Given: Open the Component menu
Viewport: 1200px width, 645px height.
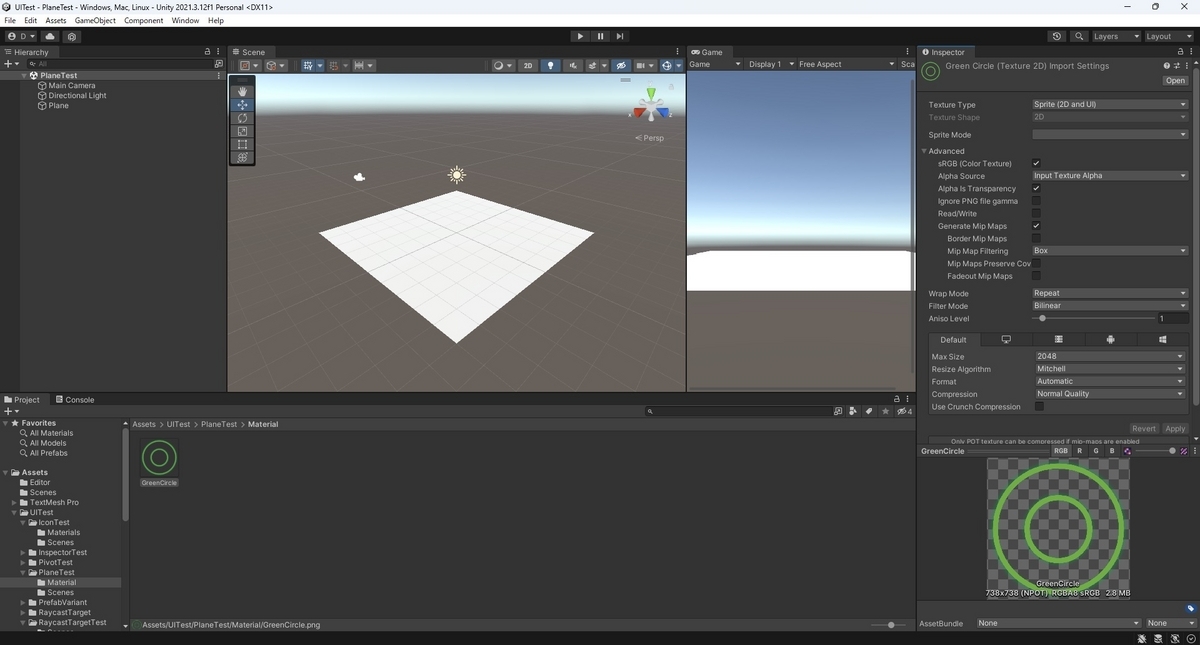Looking at the screenshot, I should point(143,20).
